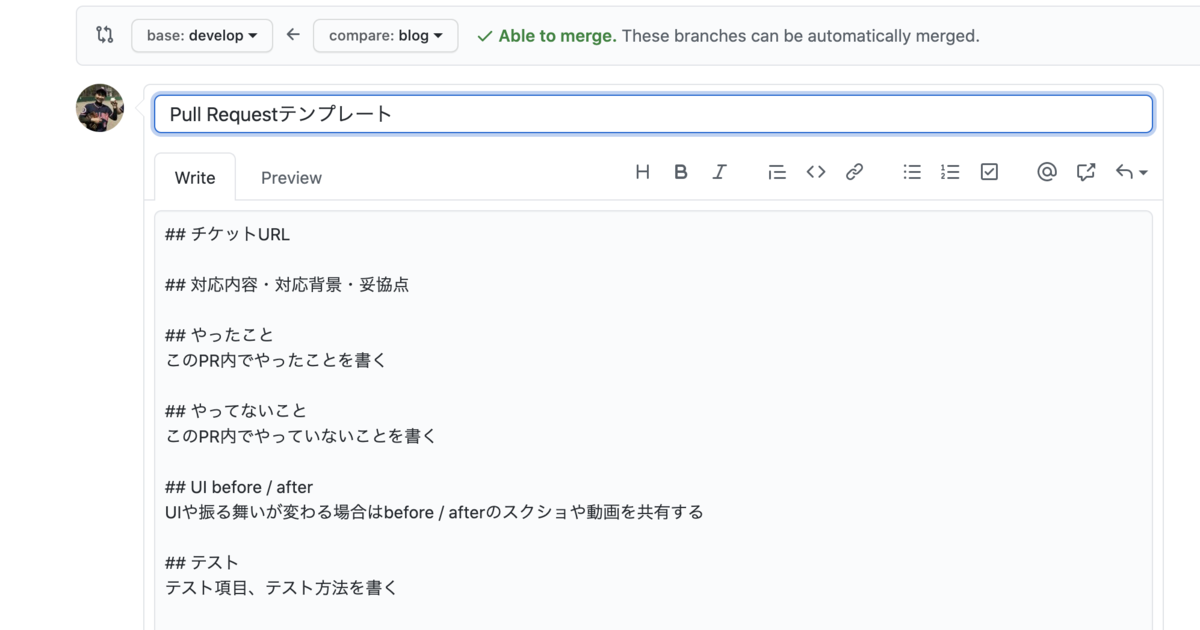Add a task list checkbox icon
This screenshot has width=1200, height=630.
[x=989, y=172]
